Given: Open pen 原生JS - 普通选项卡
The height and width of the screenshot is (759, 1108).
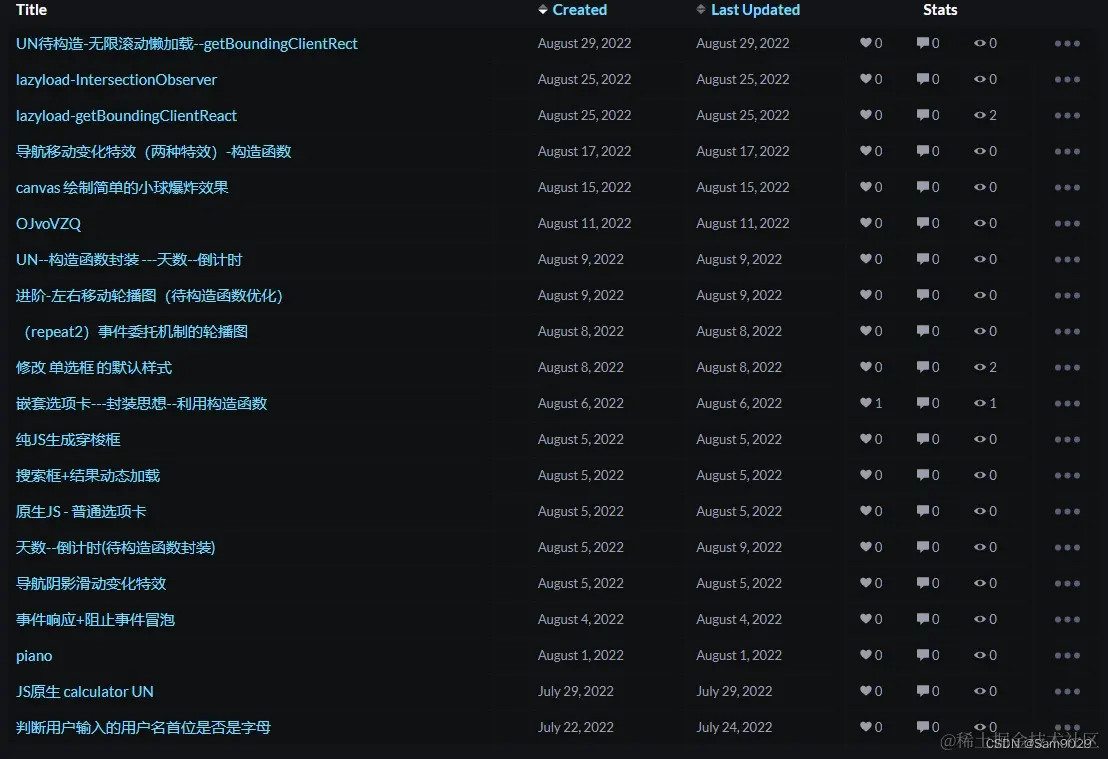Looking at the screenshot, I should [81, 512].
